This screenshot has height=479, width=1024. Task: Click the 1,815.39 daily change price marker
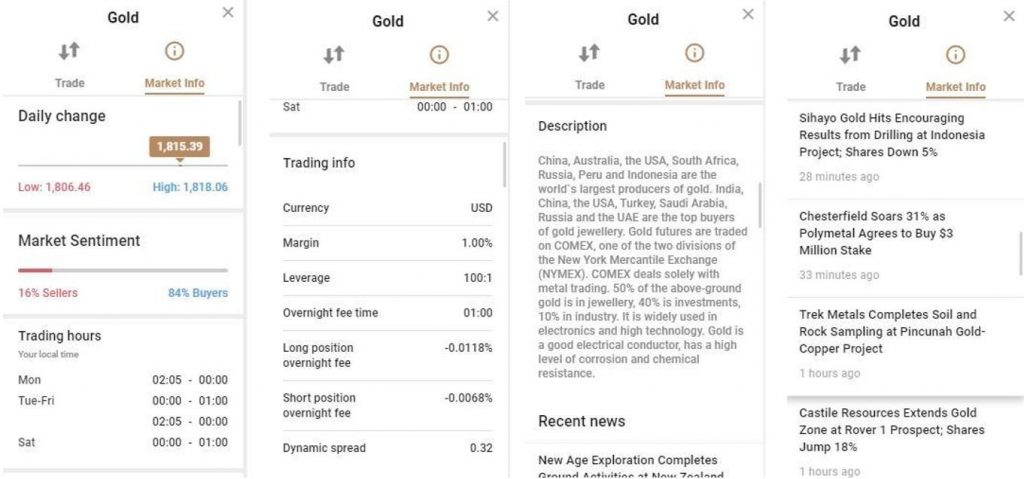(x=180, y=147)
